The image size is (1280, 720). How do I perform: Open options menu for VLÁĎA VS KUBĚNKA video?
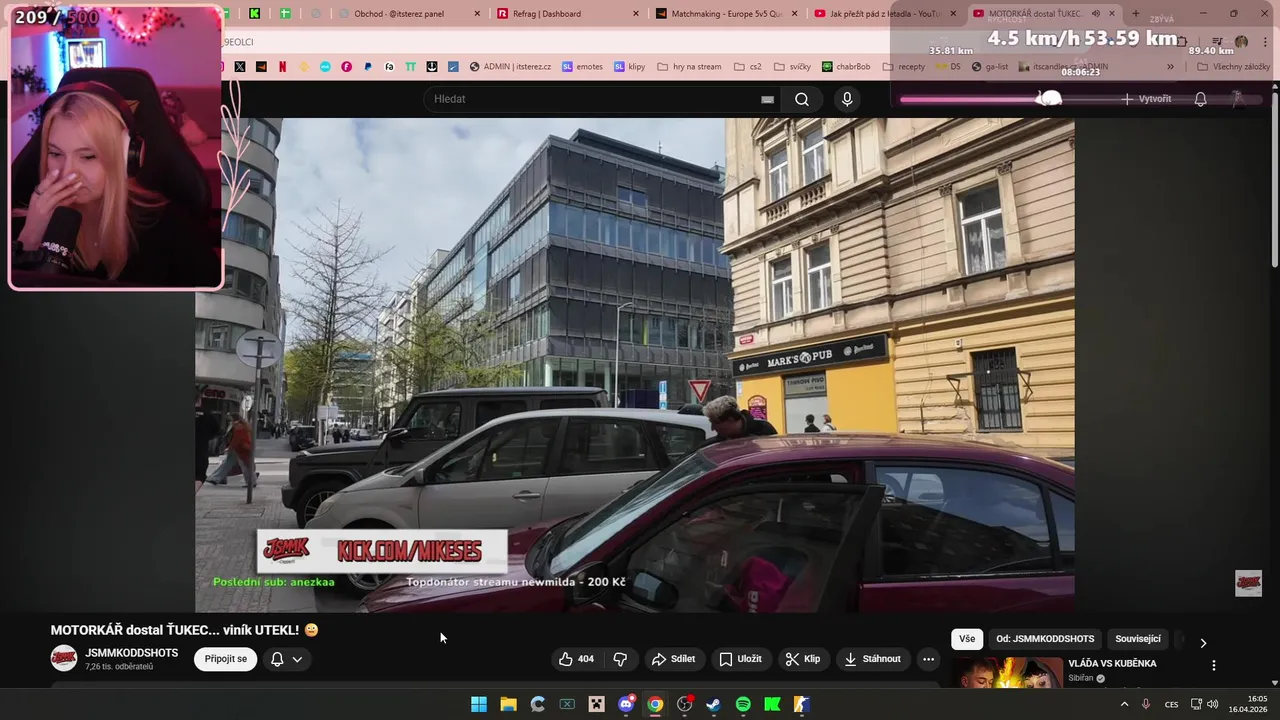pyautogui.click(x=1214, y=665)
